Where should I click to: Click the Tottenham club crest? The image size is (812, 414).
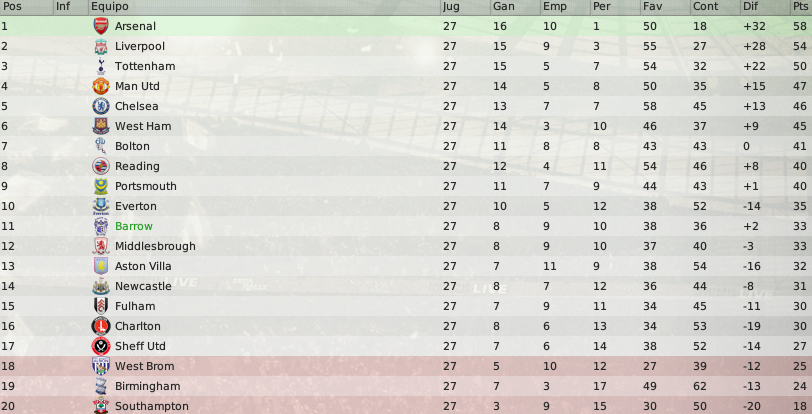pyautogui.click(x=100, y=66)
